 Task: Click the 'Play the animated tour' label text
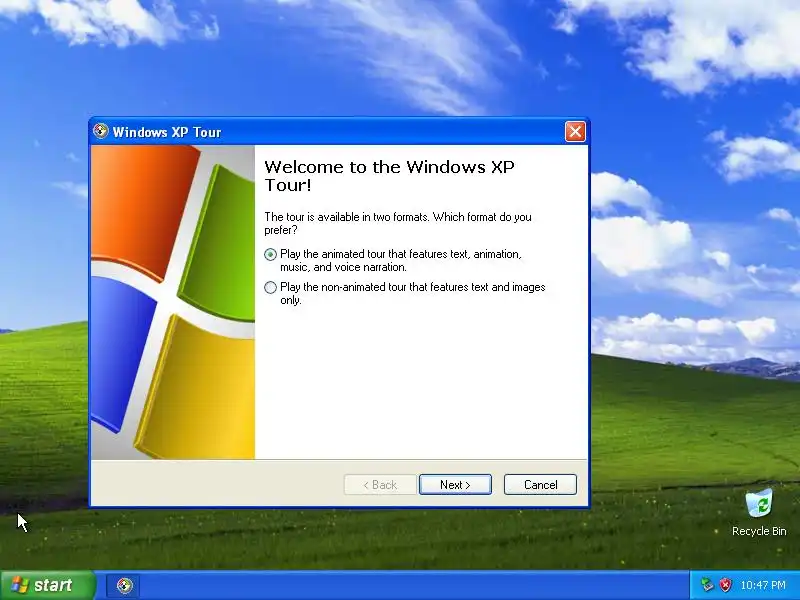coord(401,261)
